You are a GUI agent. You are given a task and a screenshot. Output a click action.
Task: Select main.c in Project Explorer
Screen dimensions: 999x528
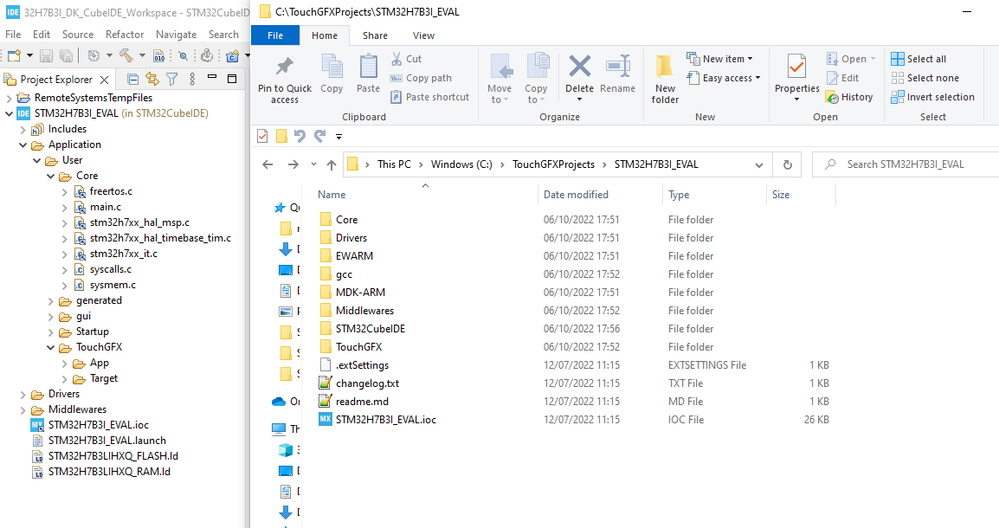105,207
